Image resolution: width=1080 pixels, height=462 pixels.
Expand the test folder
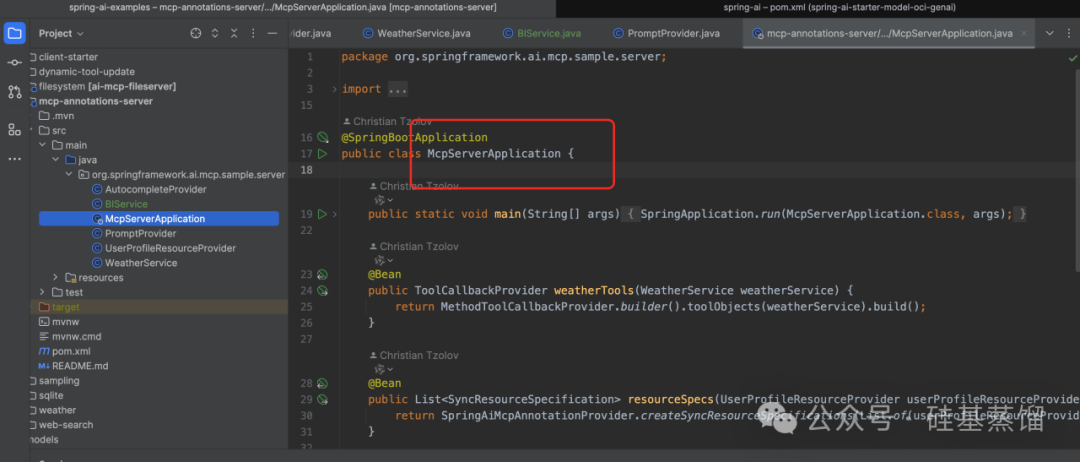43,293
